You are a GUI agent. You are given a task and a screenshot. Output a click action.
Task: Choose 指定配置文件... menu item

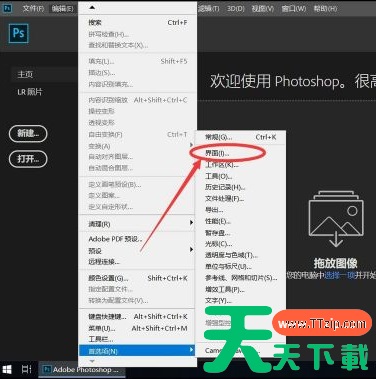point(137,289)
